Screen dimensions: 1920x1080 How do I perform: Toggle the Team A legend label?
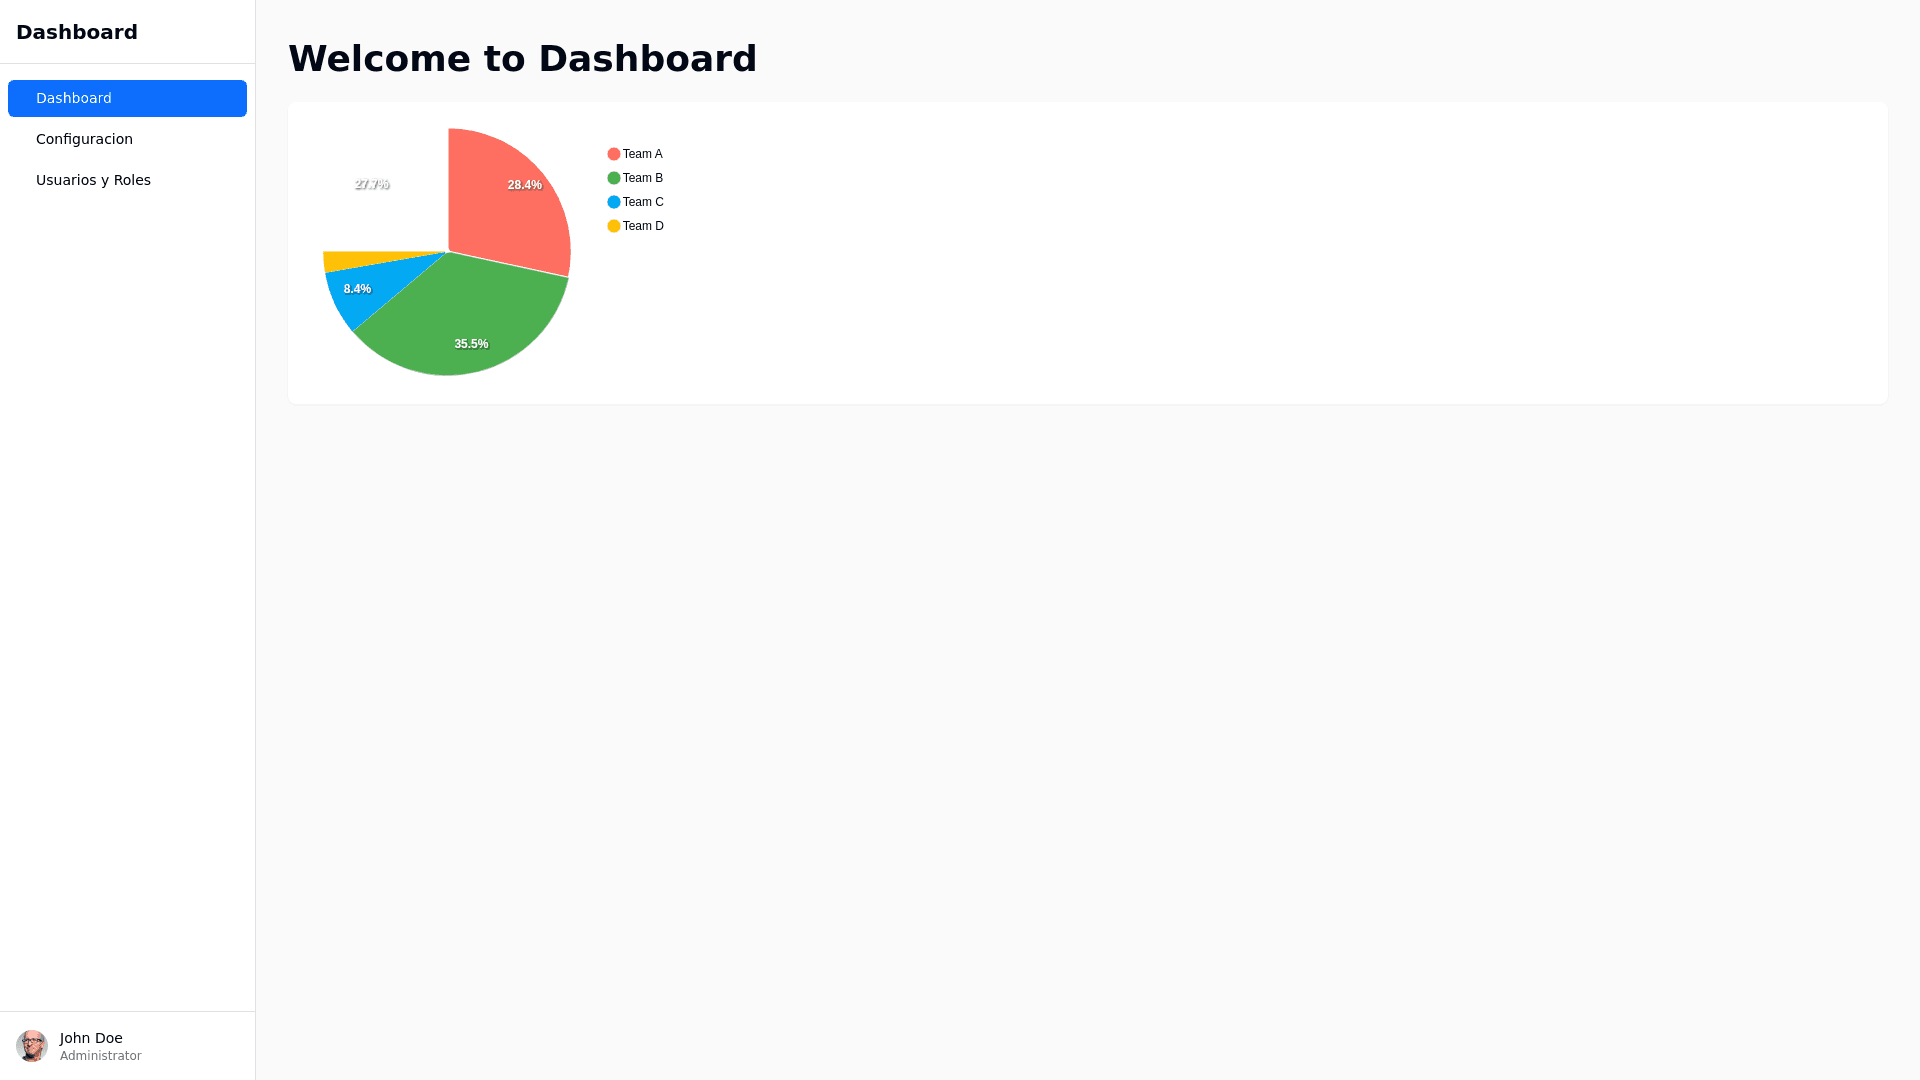[x=643, y=154]
